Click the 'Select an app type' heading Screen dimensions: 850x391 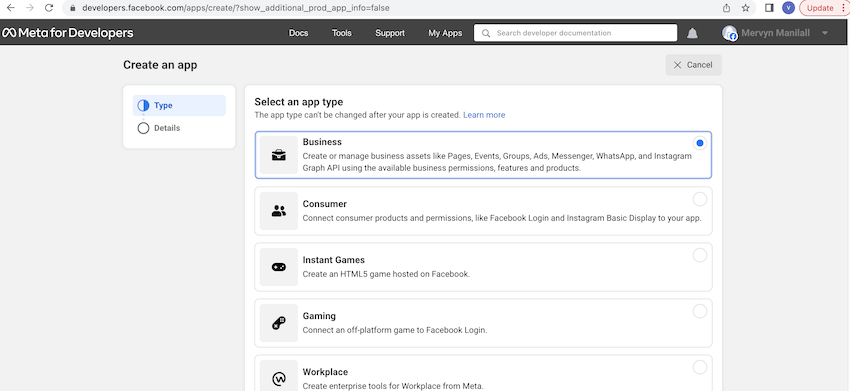click(299, 102)
